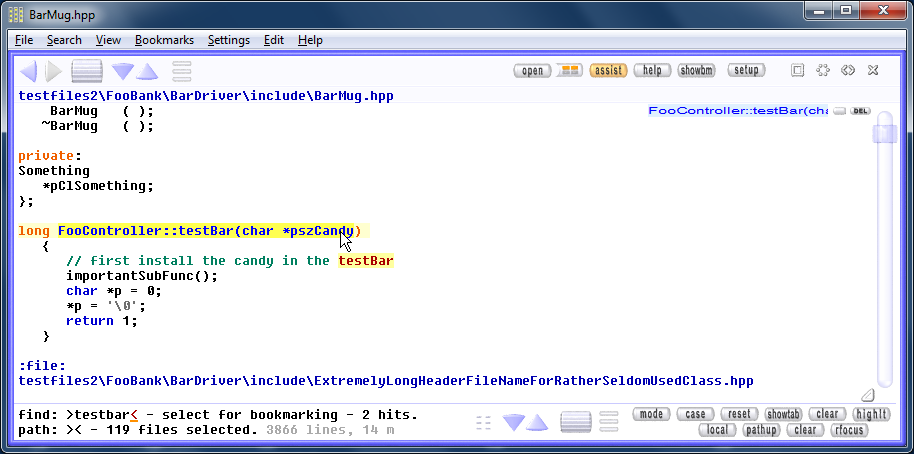The height and width of the screenshot is (454, 914).
Task: Click the double-arrow icon in top-right toolbar
Action: point(848,71)
